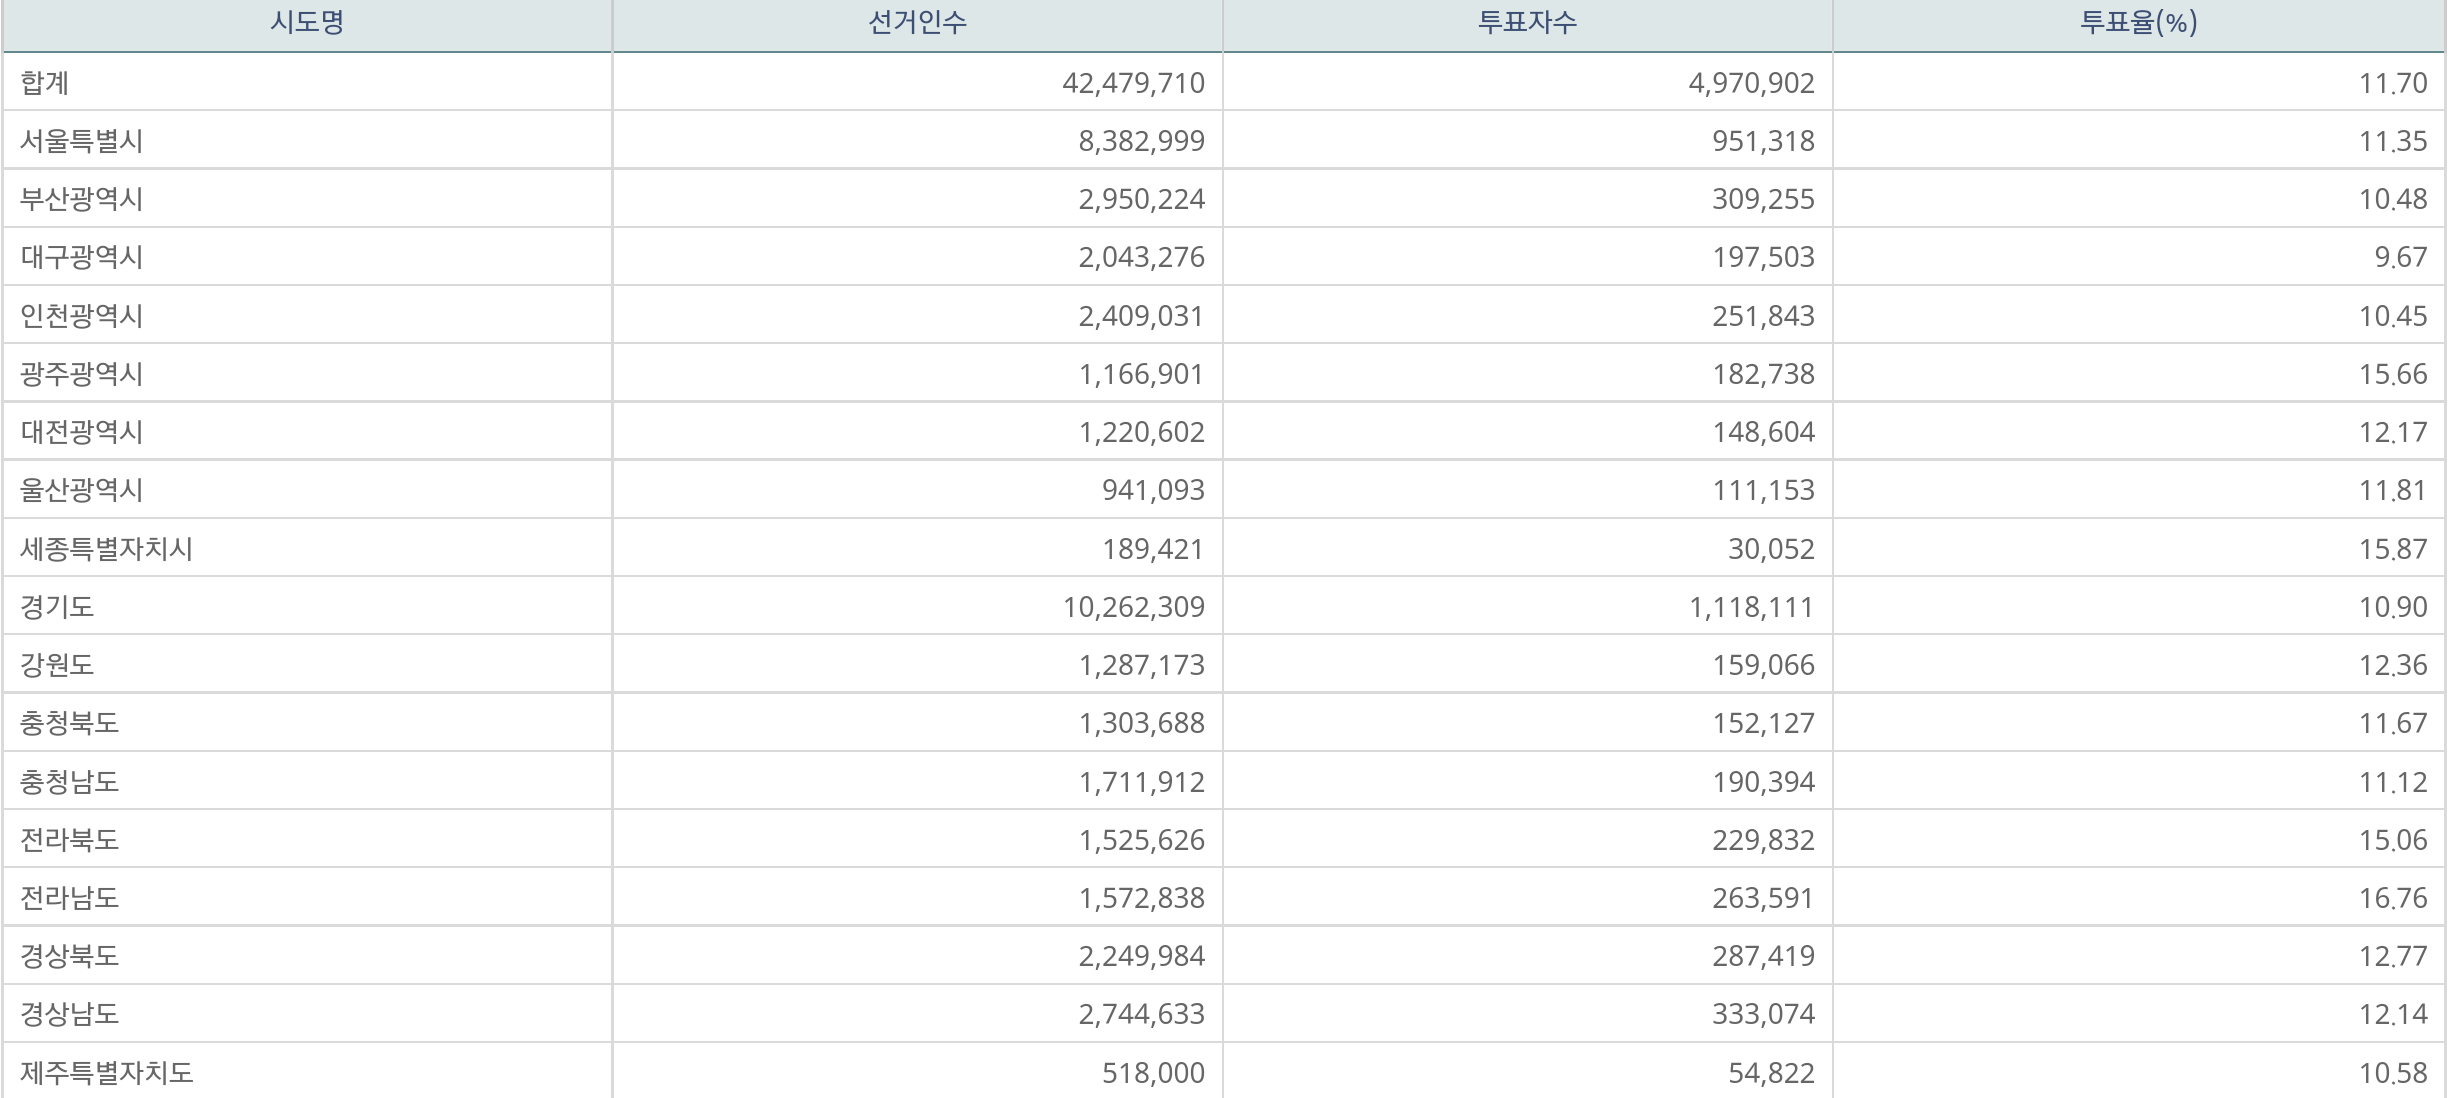Select the 인천광역시 row name
Viewport: 2455px width, 1098px height.
(x=82, y=316)
